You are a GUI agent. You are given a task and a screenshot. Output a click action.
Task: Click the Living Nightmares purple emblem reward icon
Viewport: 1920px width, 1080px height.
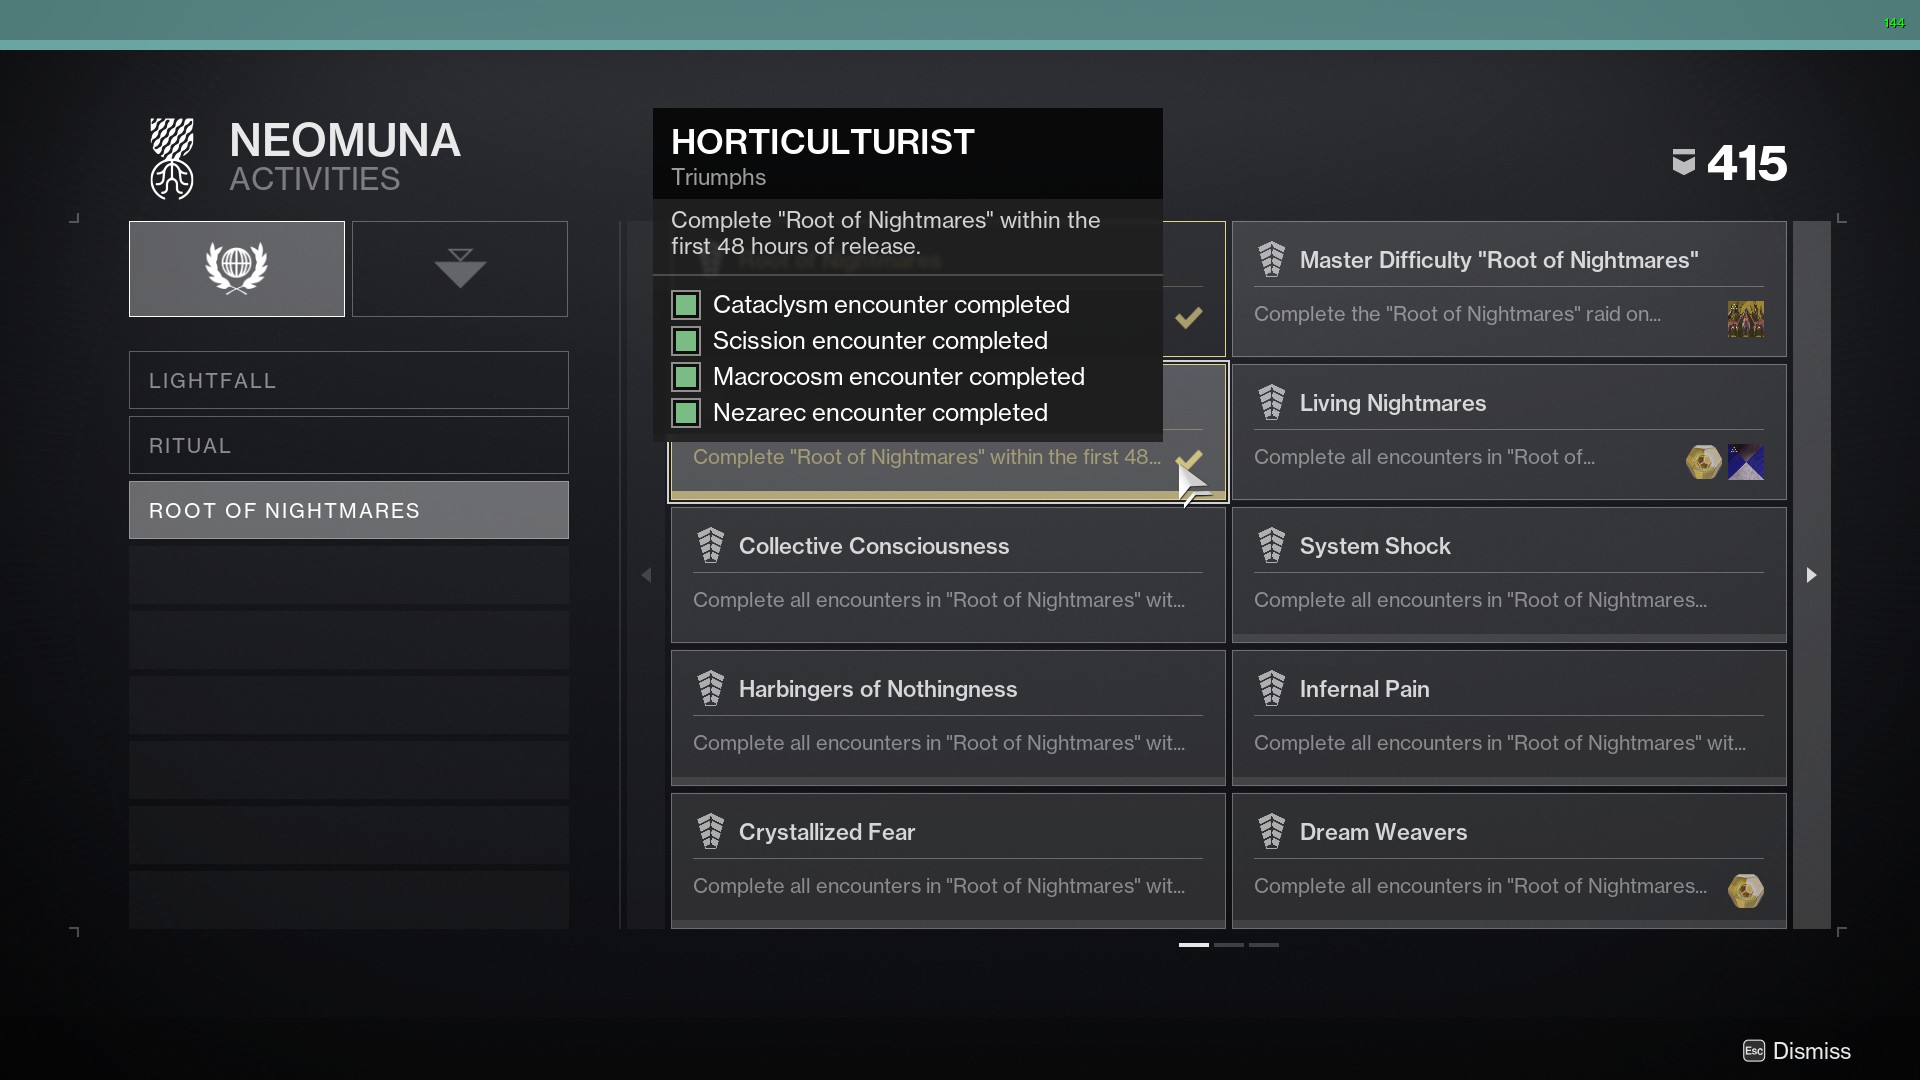click(1745, 462)
